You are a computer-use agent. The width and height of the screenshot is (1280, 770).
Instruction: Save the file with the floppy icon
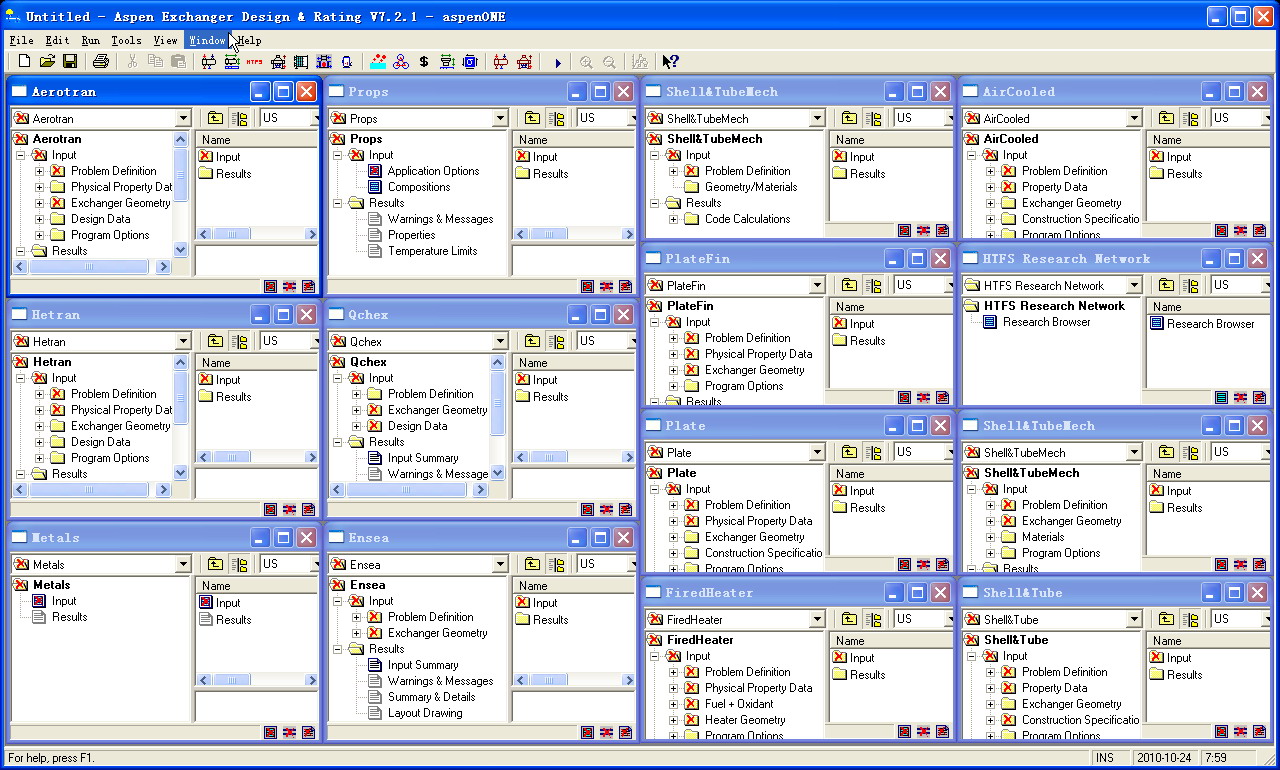(70, 62)
